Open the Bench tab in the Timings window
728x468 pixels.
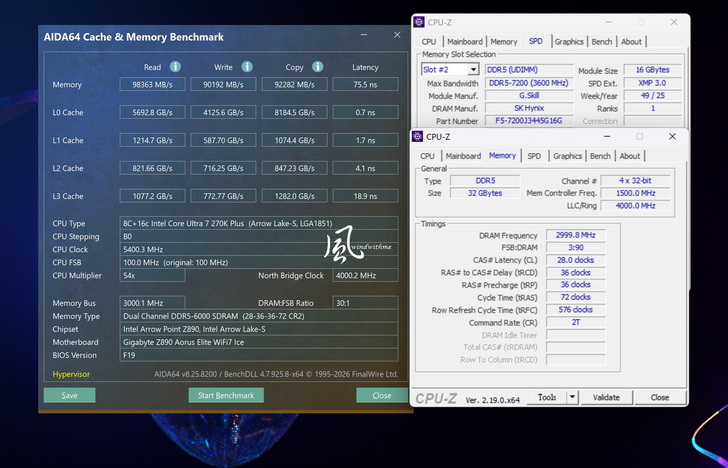tap(600, 156)
